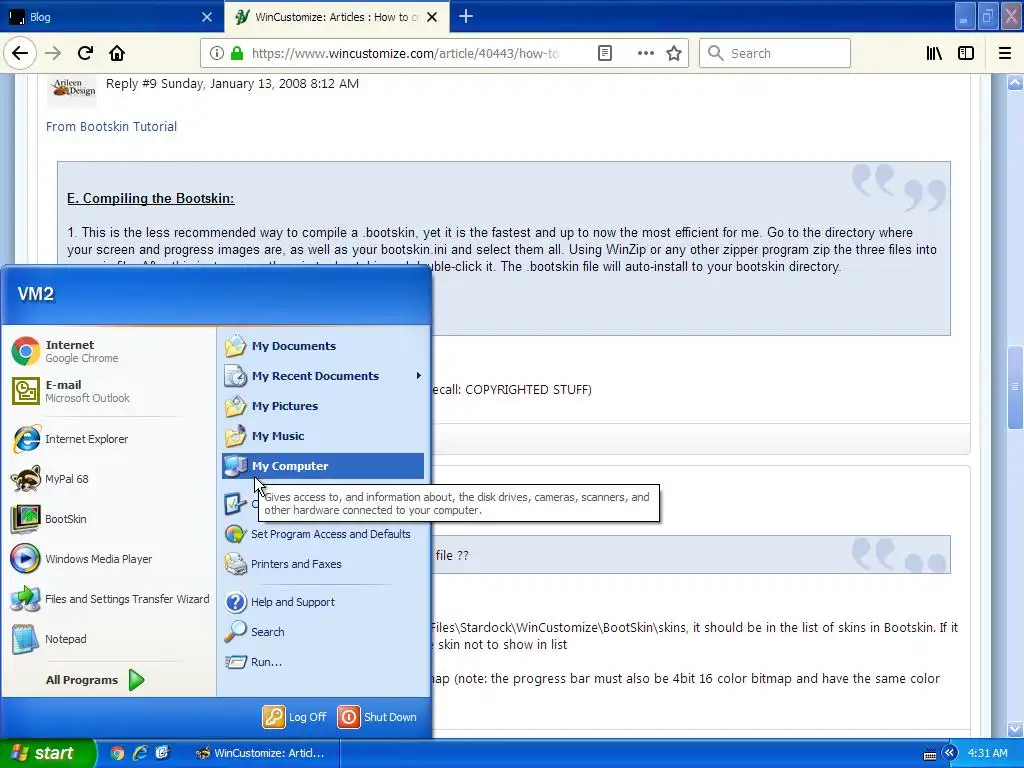Go to browser home page

tap(117, 53)
